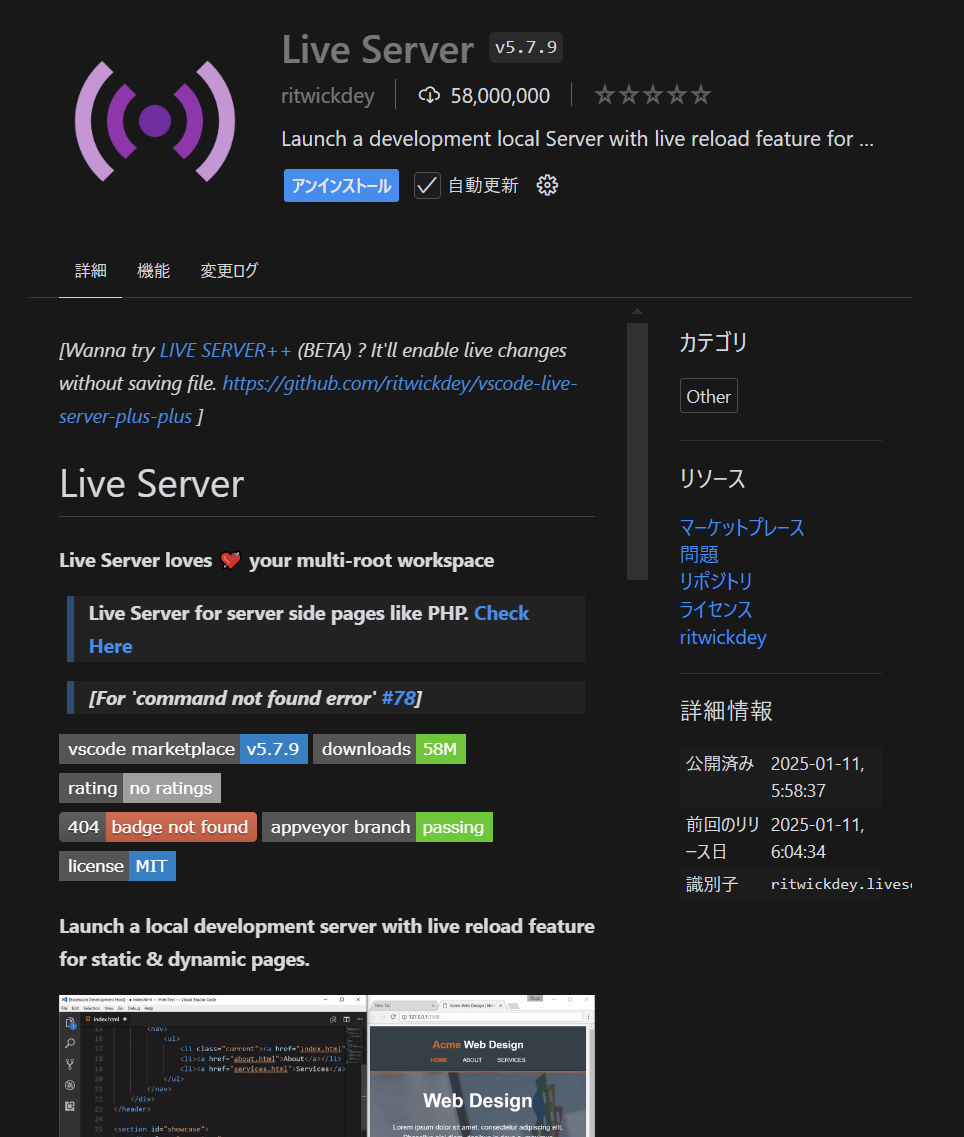Click the リソース section heading
This screenshot has width=964, height=1137.
pyautogui.click(x=712, y=479)
